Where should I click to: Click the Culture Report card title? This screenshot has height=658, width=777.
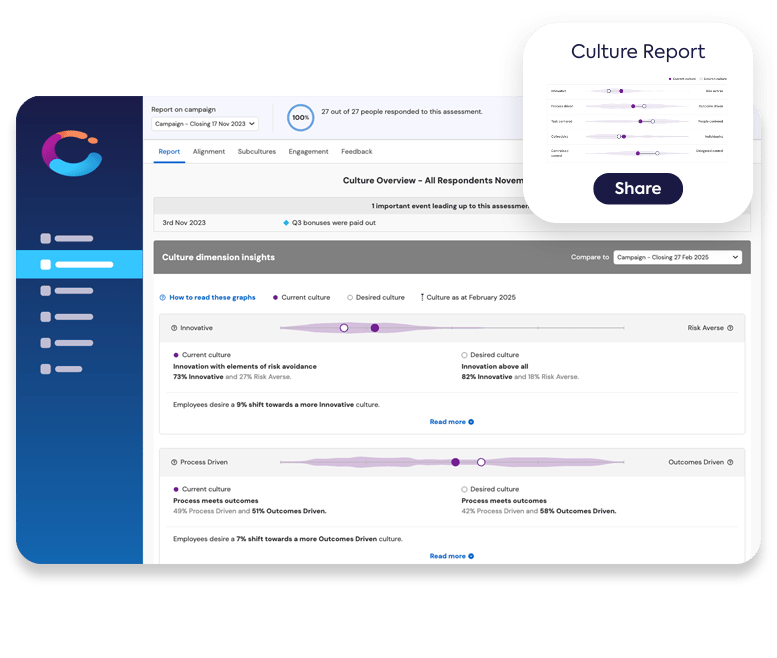tap(638, 52)
